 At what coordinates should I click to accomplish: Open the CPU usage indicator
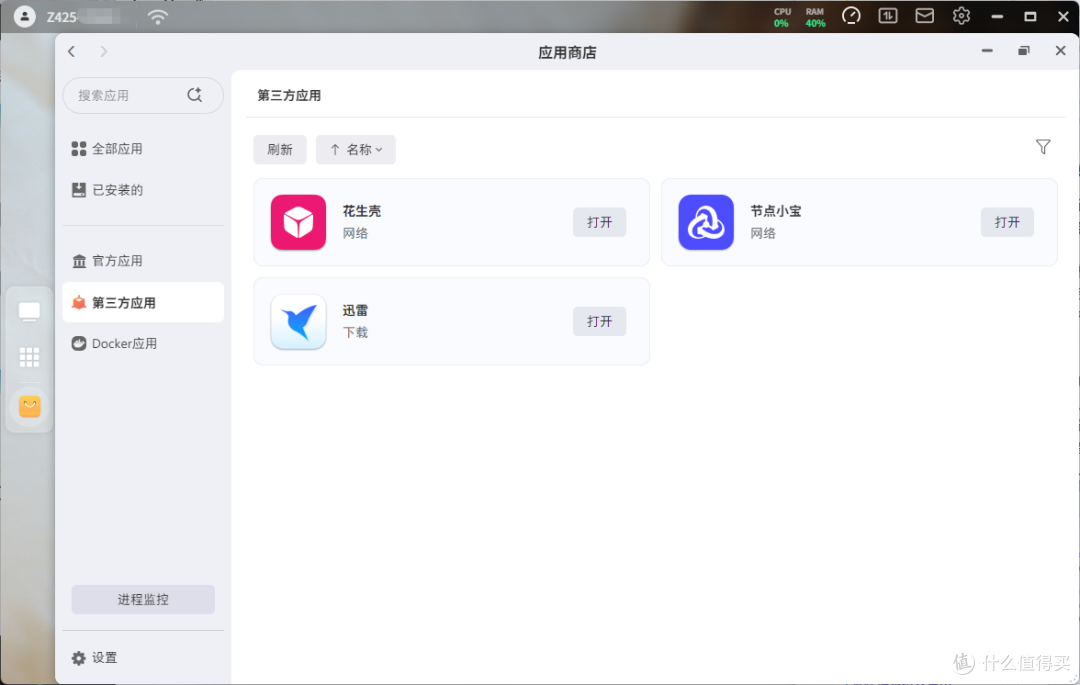(782, 17)
